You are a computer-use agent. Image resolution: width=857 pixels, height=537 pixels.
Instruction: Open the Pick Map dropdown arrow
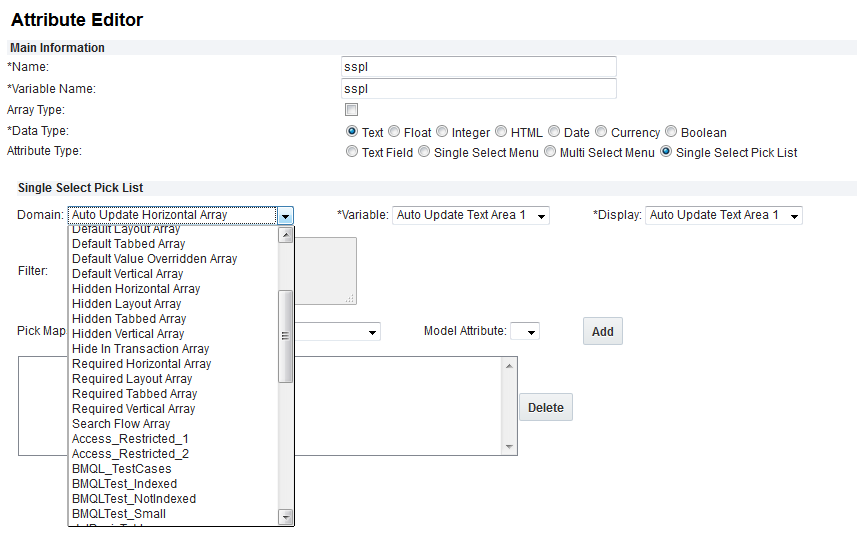(x=372, y=332)
